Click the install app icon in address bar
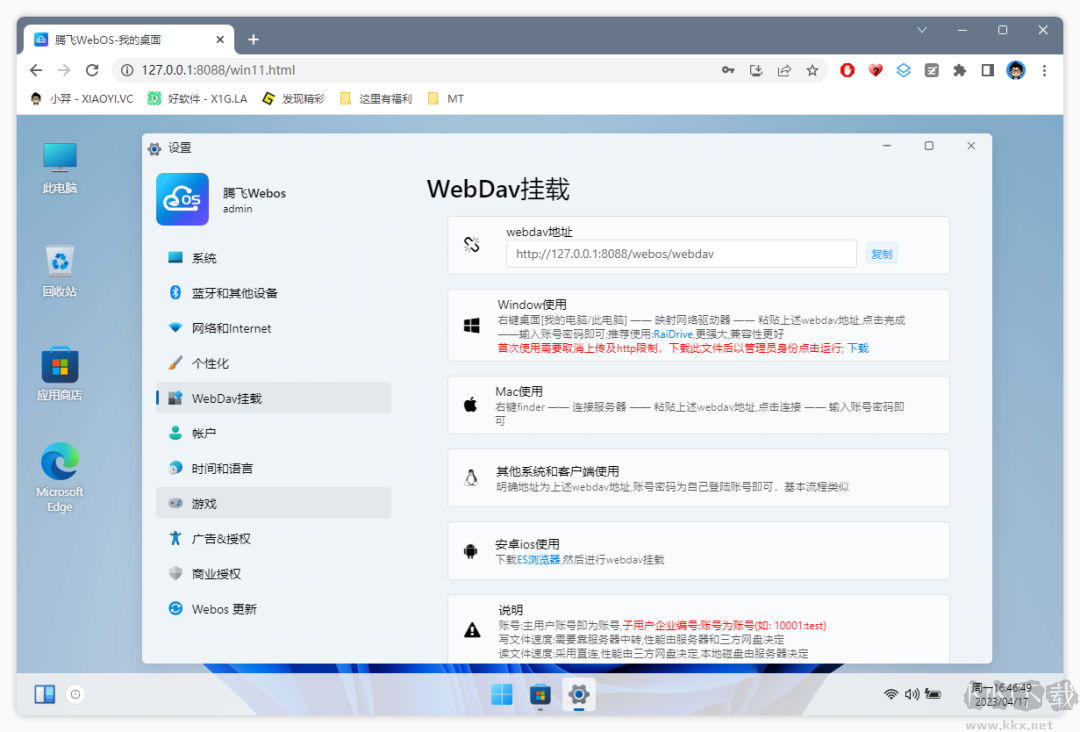The width and height of the screenshot is (1080, 732). pyautogui.click(x=756, y=70)
